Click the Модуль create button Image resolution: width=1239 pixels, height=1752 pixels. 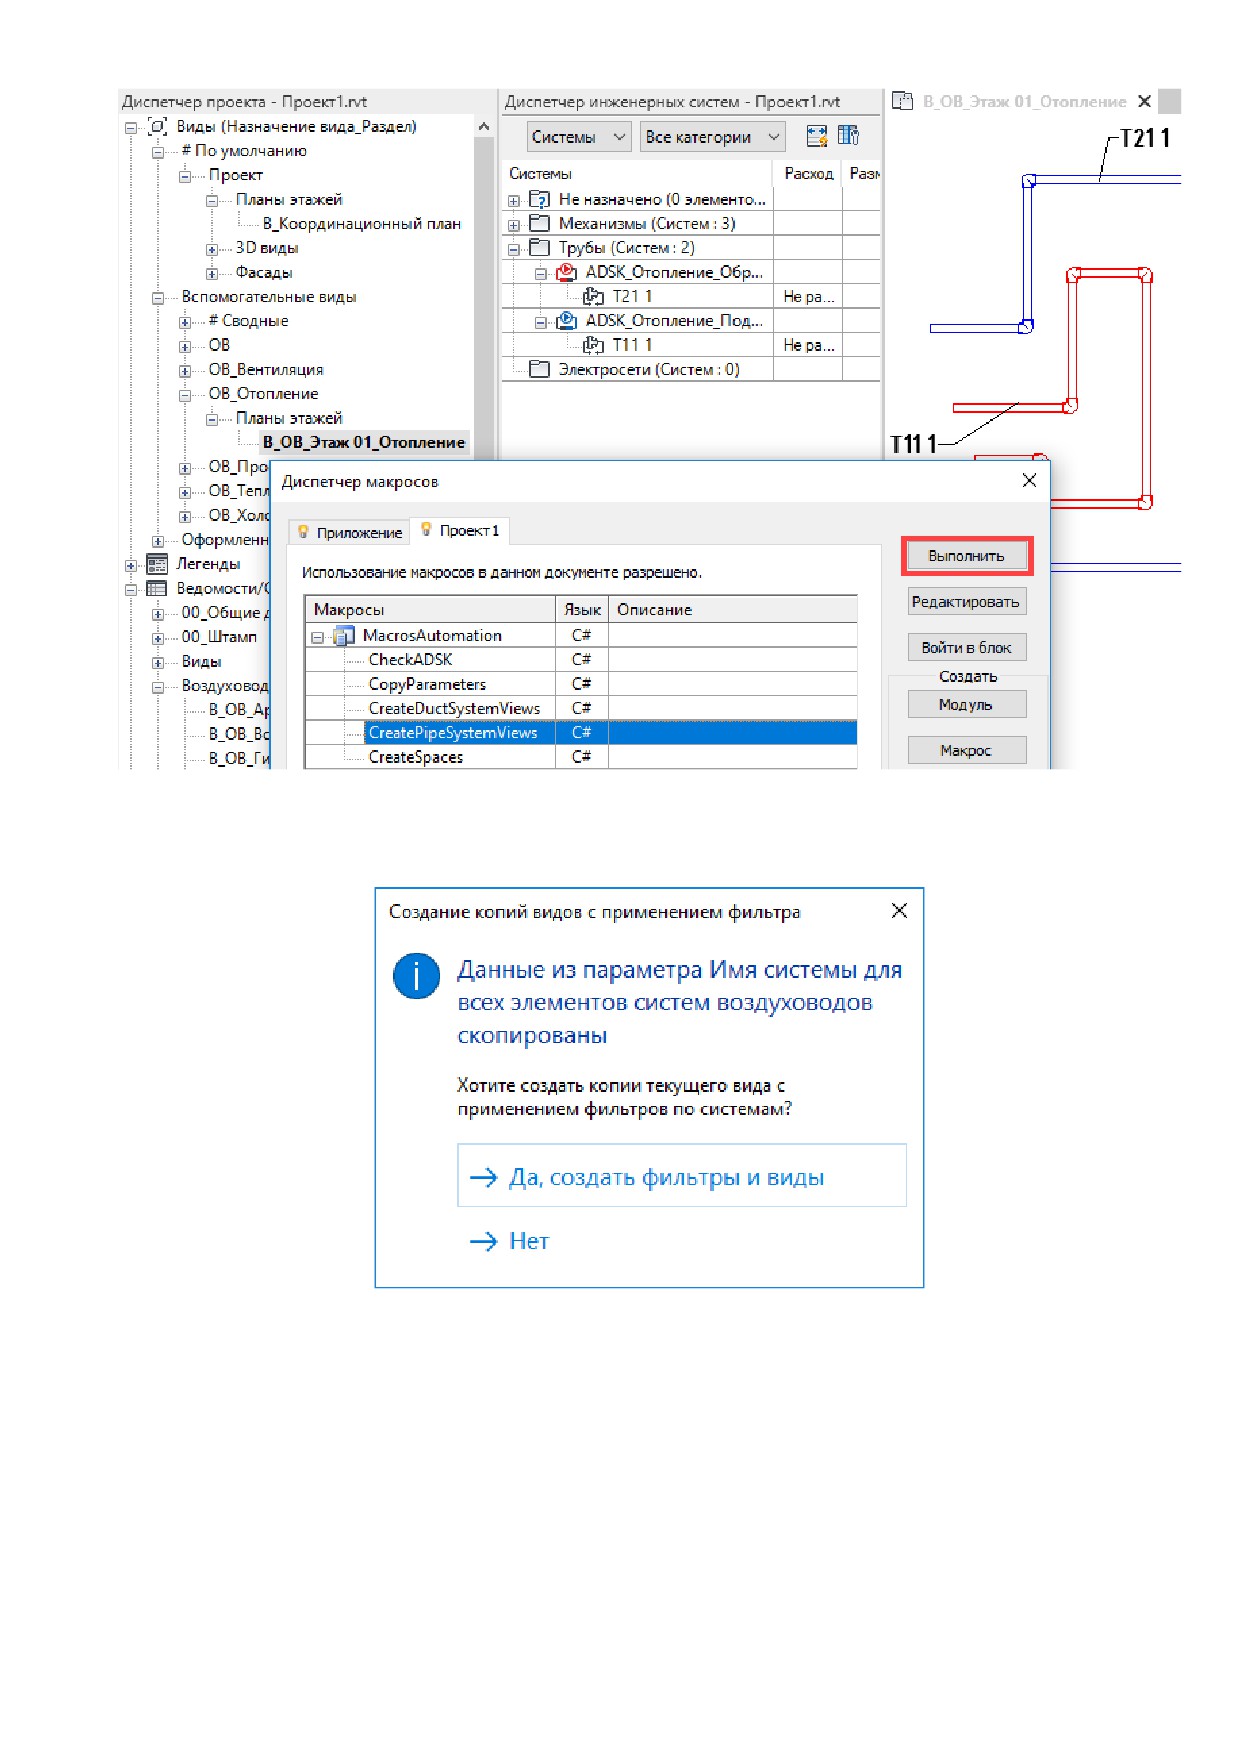coord(966,705)
